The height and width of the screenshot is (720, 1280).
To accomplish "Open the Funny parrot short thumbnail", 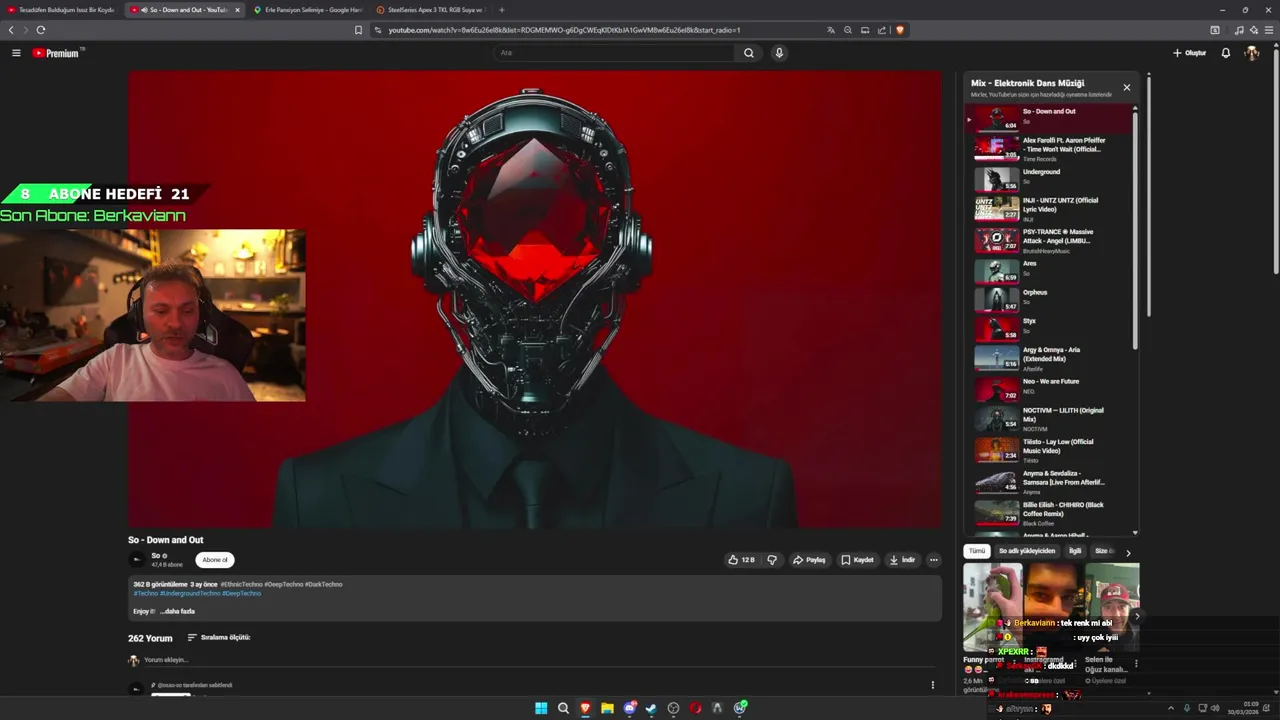I will coord(992,607).
